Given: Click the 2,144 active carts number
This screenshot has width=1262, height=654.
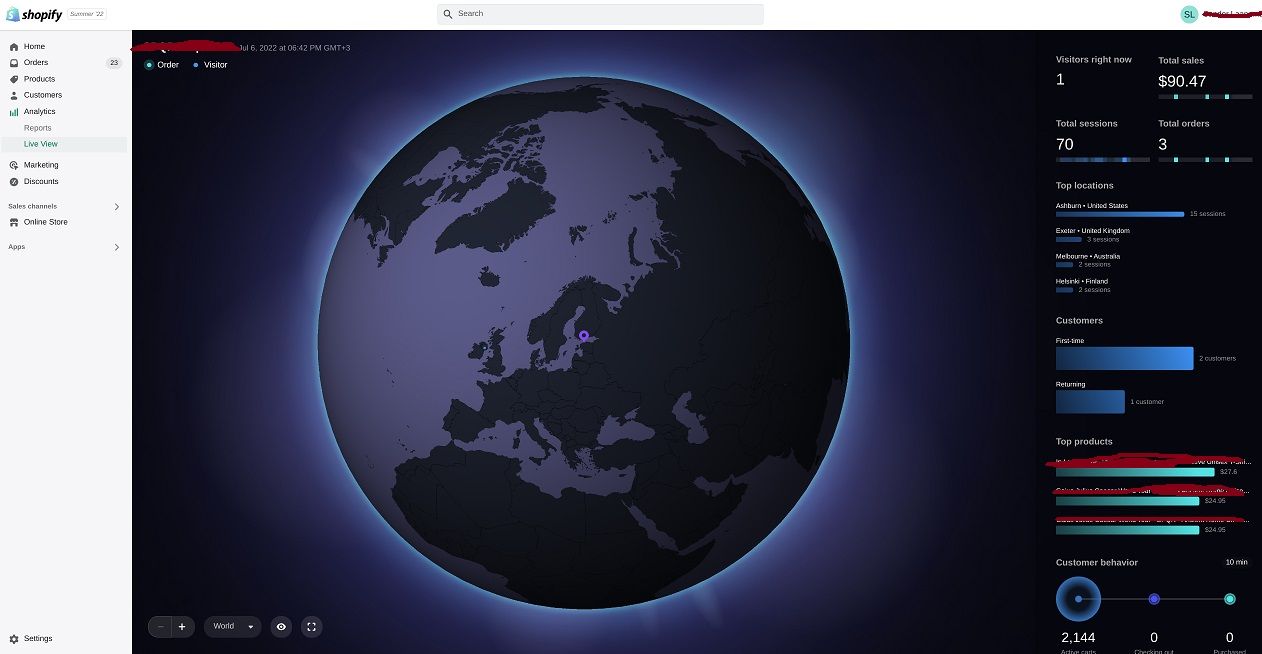Looking at the screenshot, I should point(1078,638).
